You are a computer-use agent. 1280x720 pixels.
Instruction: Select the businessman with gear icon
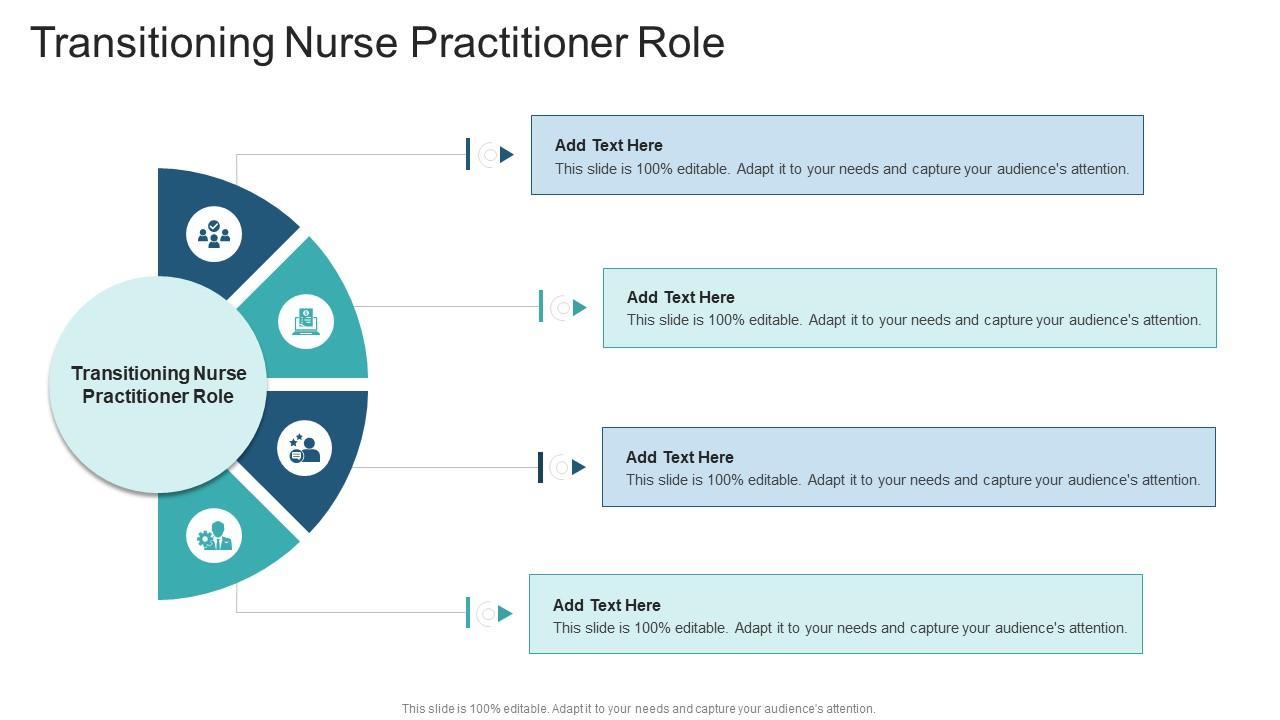(214, 536)
